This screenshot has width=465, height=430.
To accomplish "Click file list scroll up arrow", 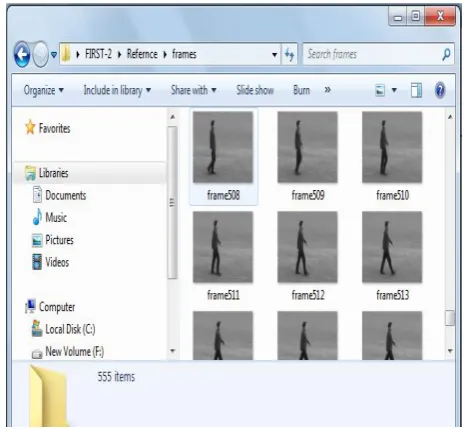I will click(450, 117).
